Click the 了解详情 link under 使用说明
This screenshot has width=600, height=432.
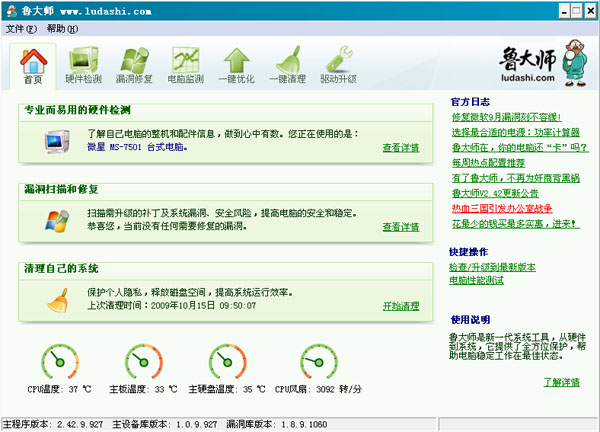click(x=562, y=382)
